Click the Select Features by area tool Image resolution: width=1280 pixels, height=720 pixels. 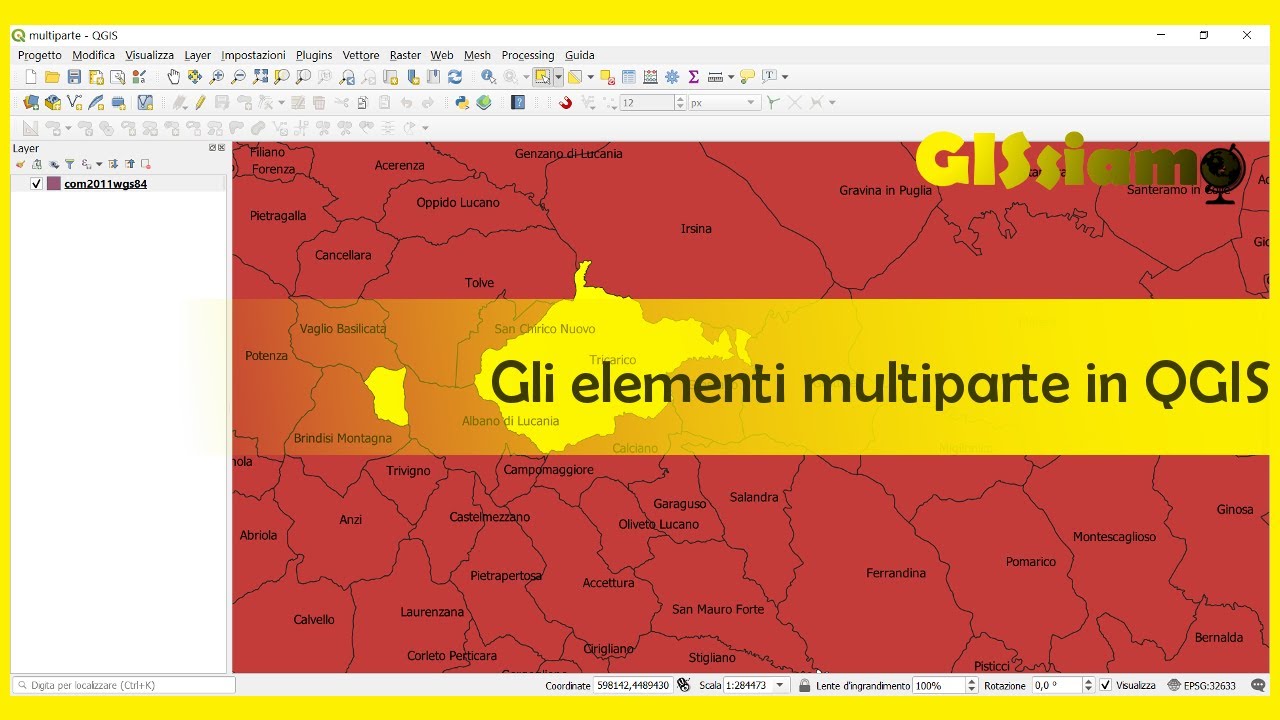point(543,76)
